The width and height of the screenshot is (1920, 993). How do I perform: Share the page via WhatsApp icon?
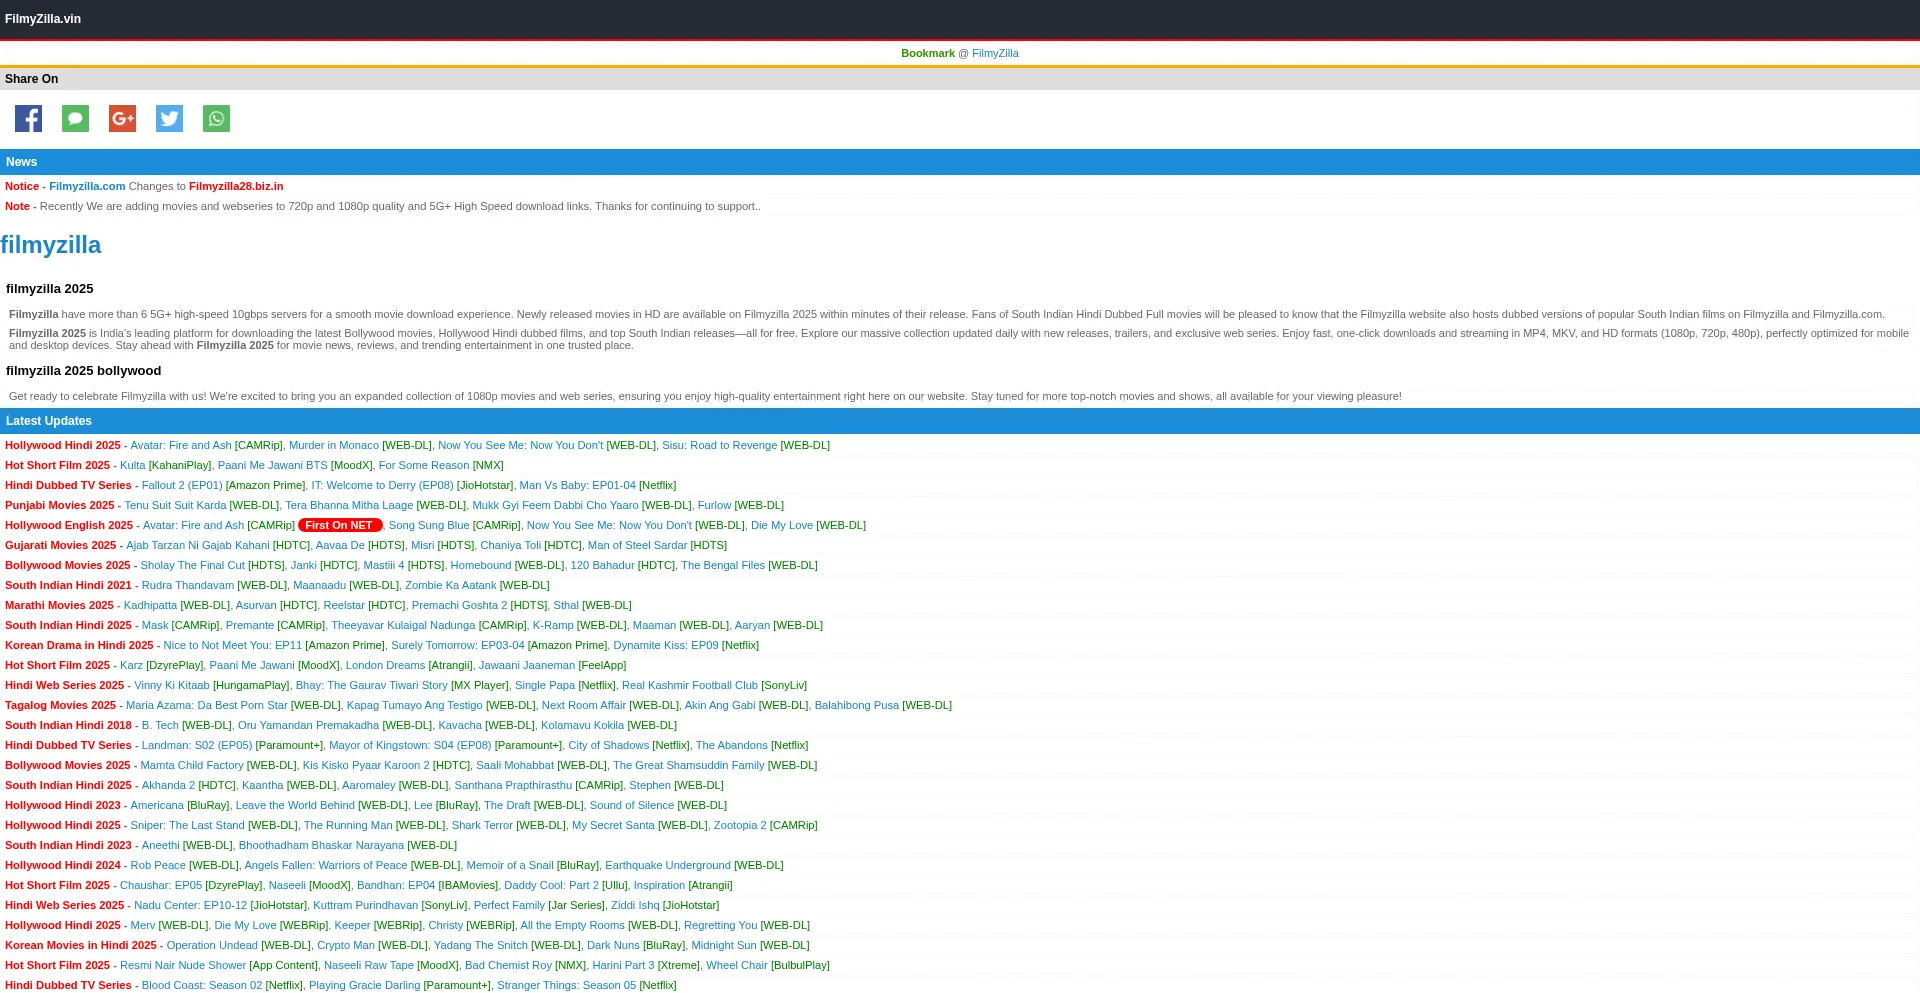tap(216, 119)
